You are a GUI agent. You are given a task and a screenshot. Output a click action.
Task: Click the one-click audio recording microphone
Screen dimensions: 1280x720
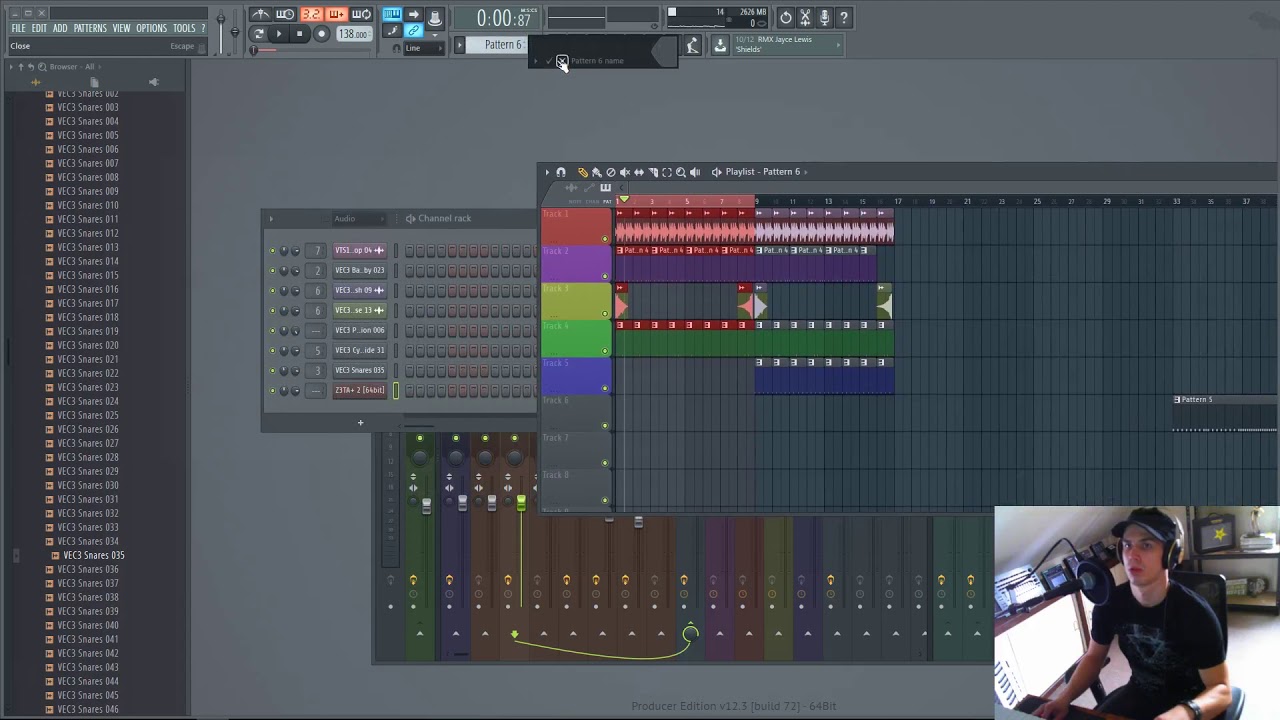click(824, 17)
